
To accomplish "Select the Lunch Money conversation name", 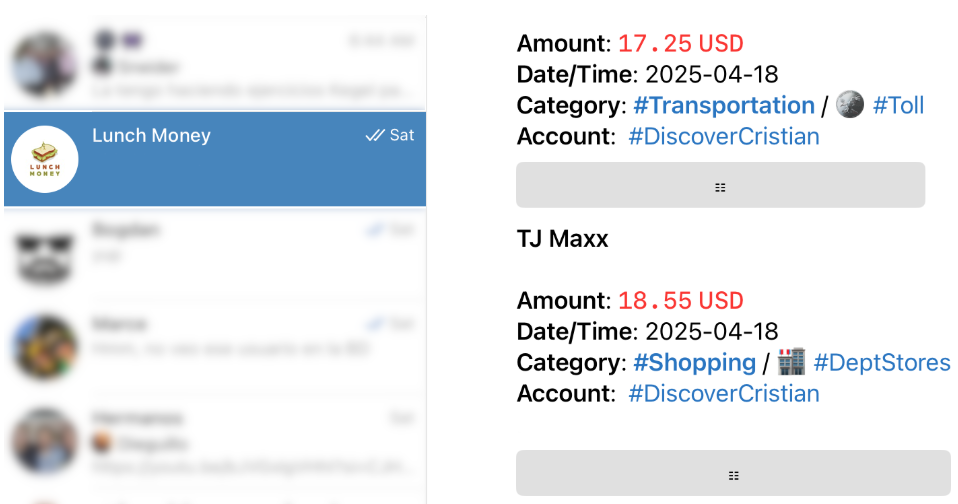I will [x=151, y=135].
